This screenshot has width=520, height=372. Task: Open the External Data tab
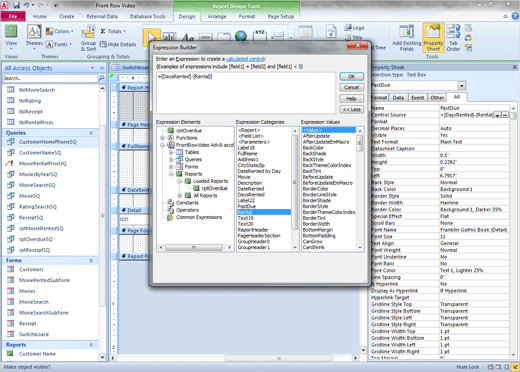(x=102, y=16)
